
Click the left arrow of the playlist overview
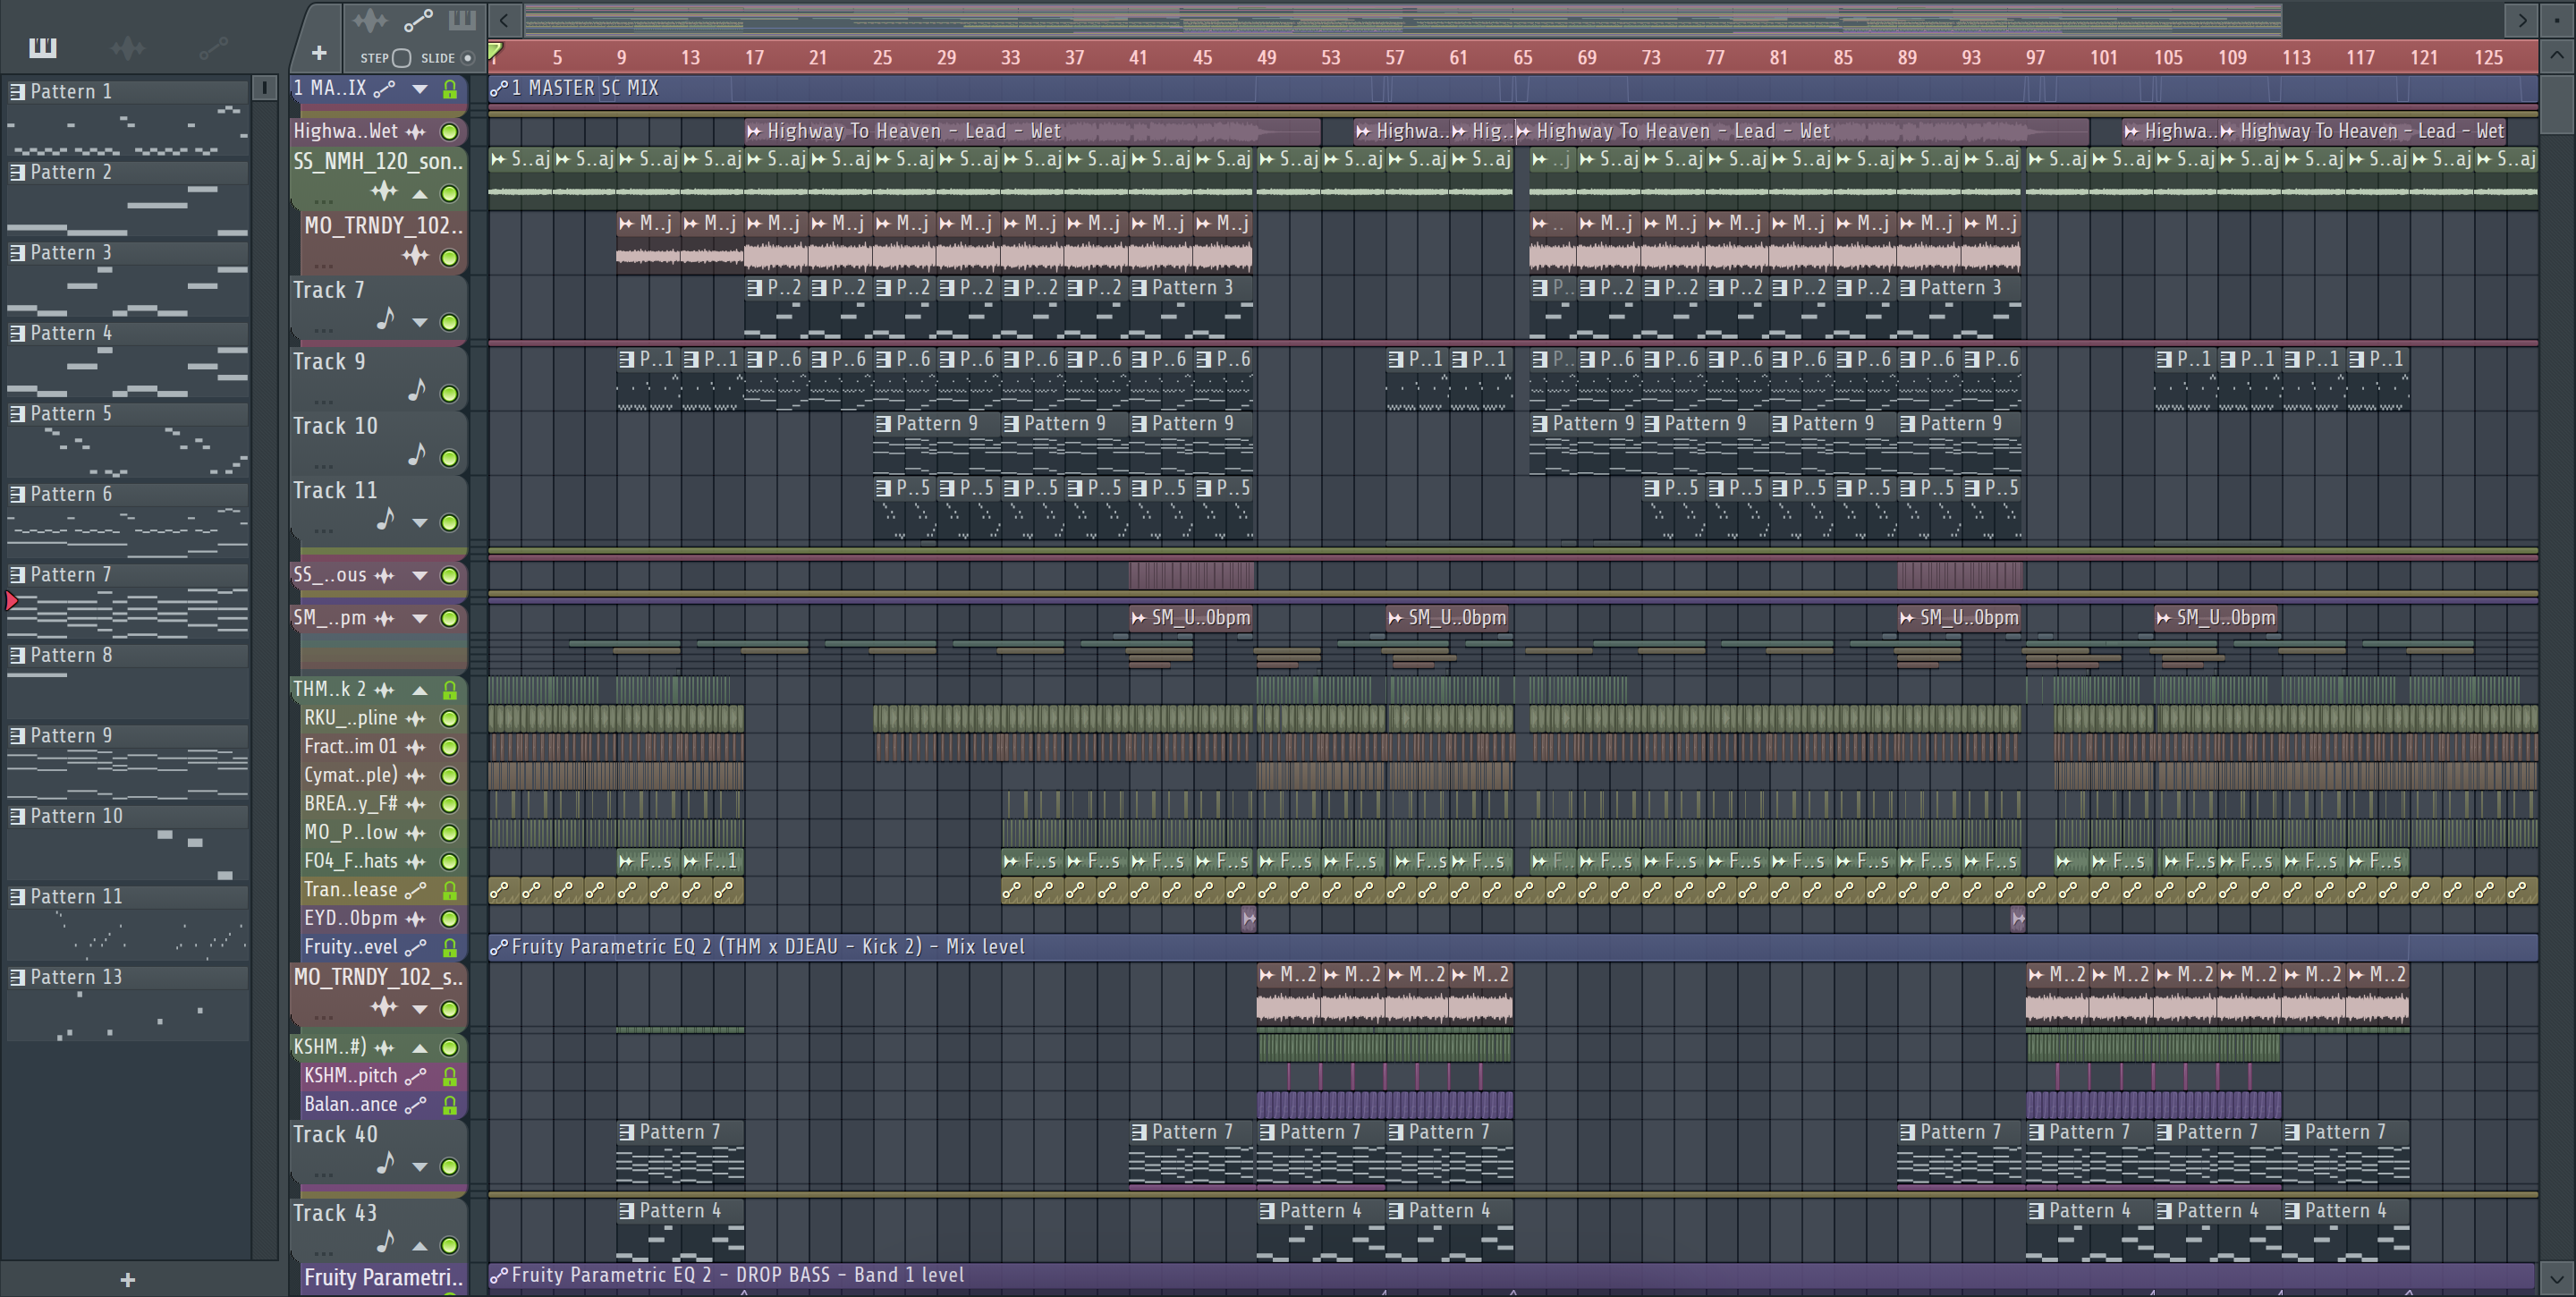(504, 19)
